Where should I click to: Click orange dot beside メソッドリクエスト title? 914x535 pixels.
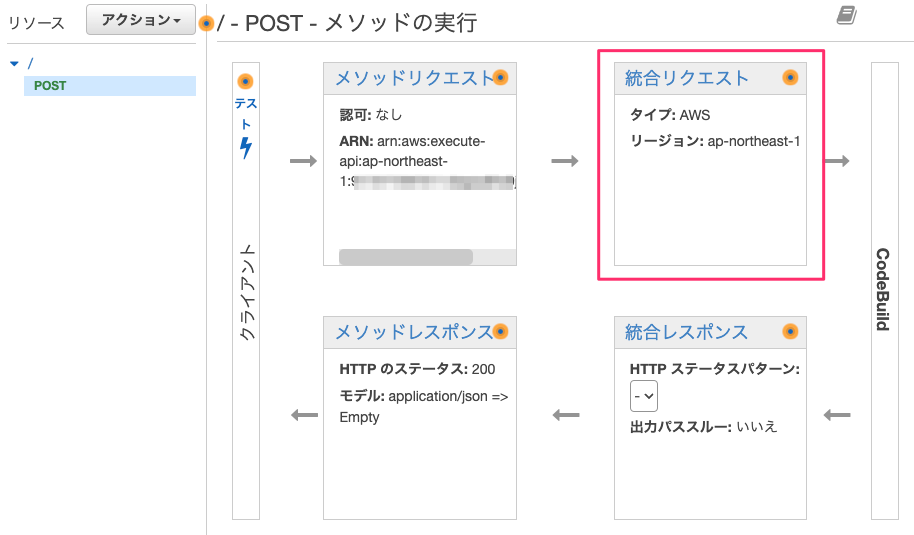[501, 78]
